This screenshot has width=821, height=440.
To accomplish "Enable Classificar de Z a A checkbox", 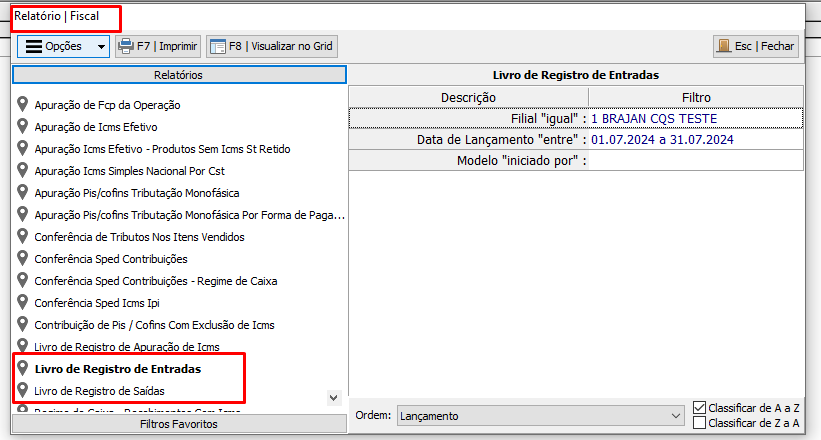I will (x=700, y=423).
